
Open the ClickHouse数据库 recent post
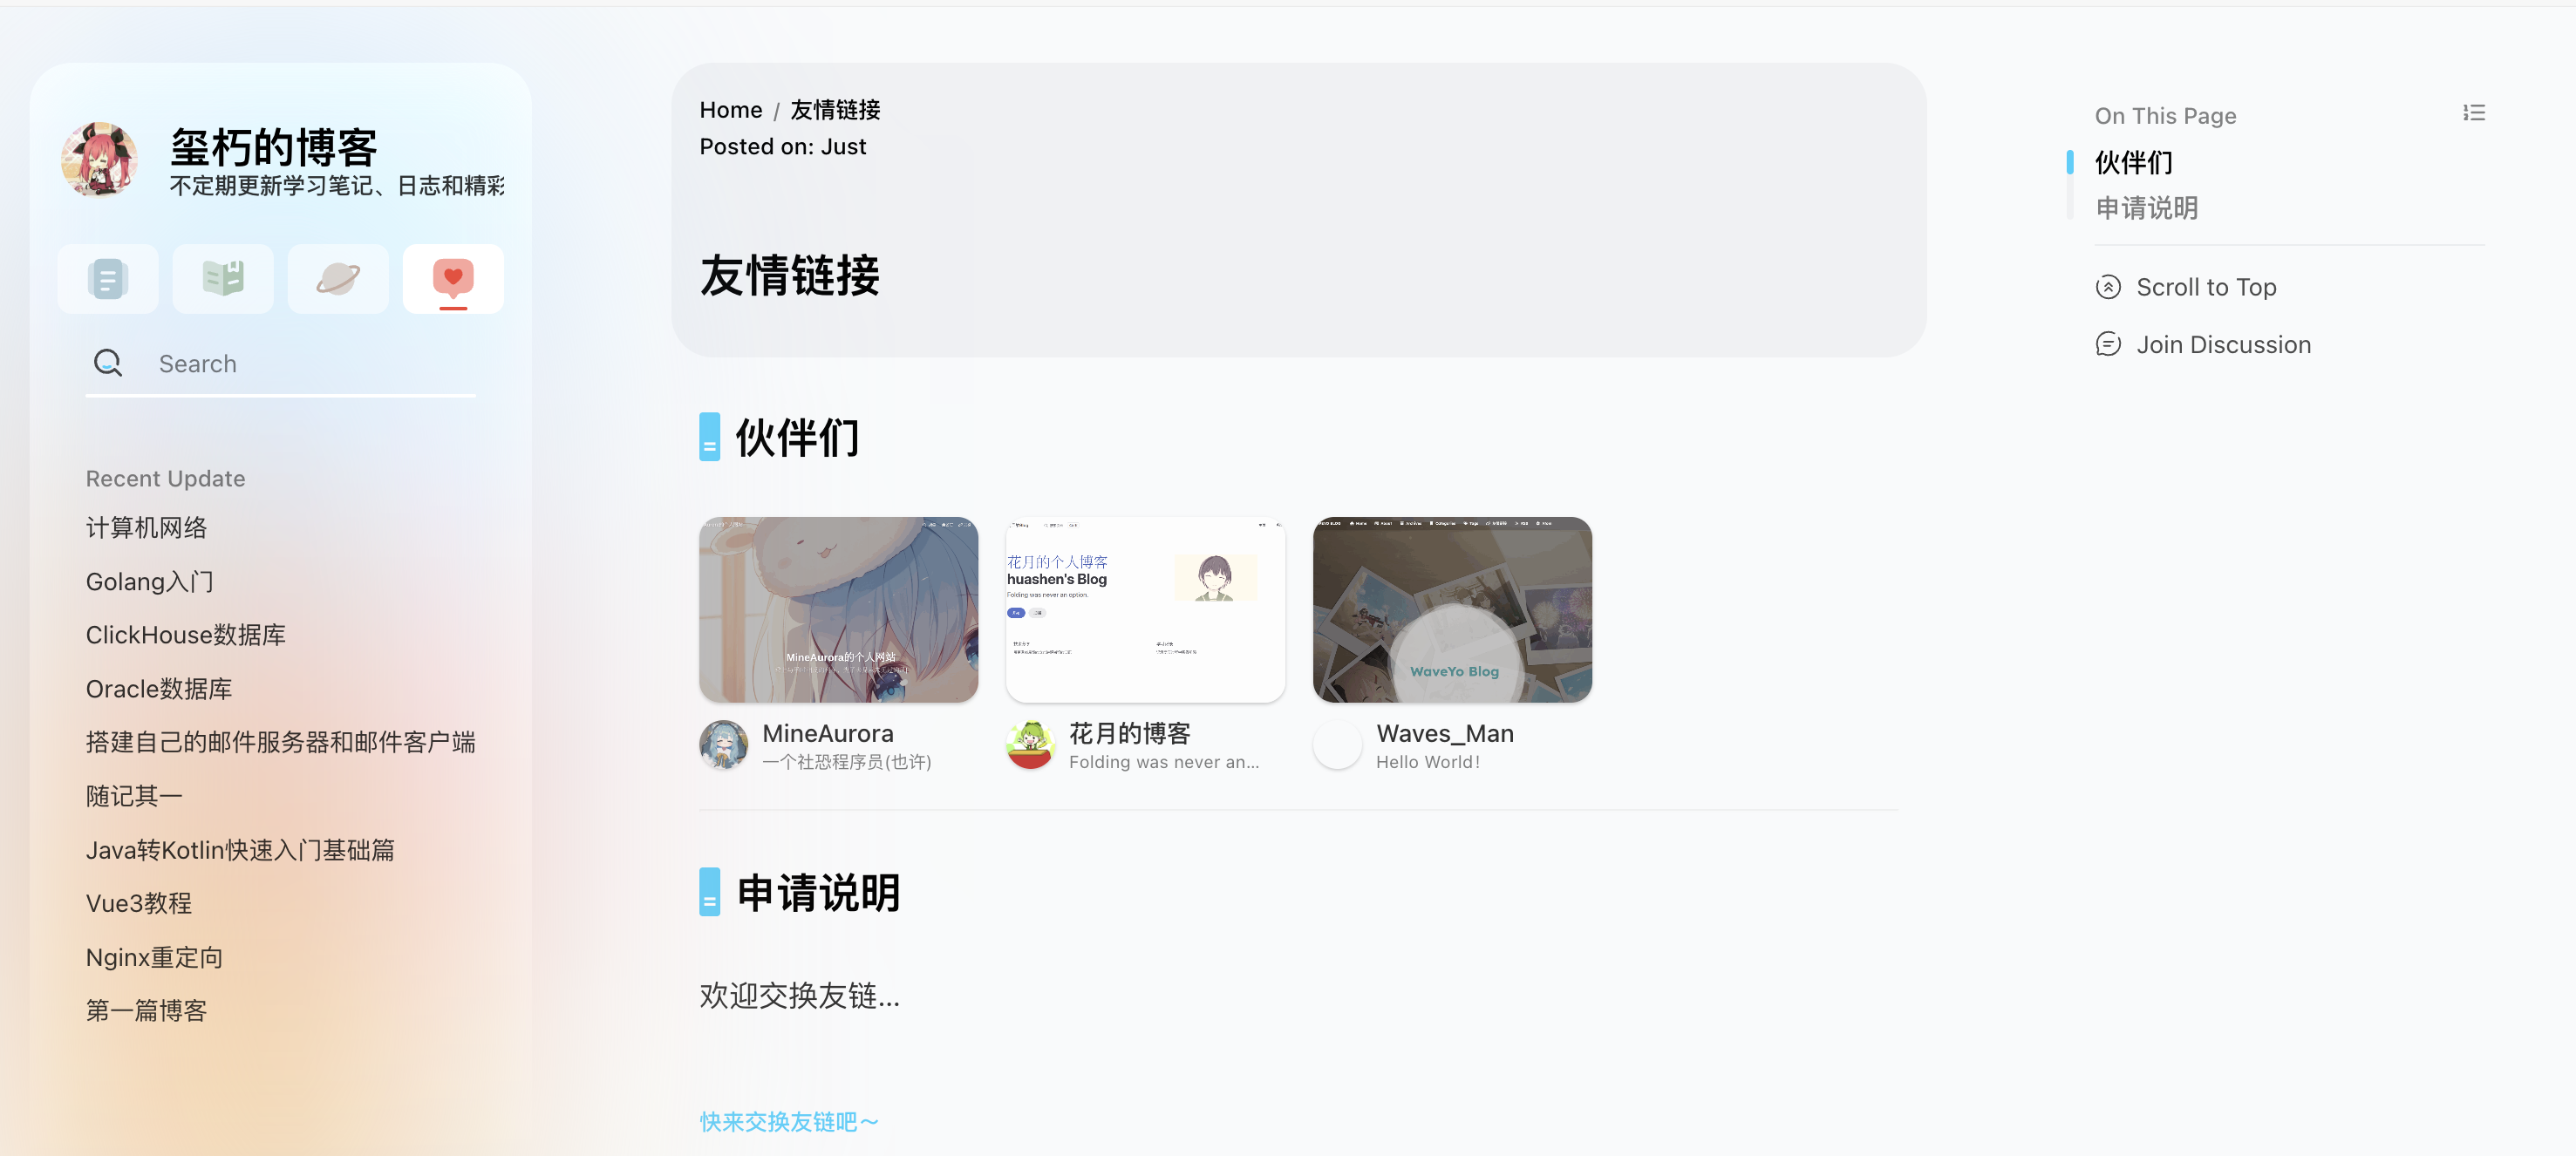[x=185, y=635]
